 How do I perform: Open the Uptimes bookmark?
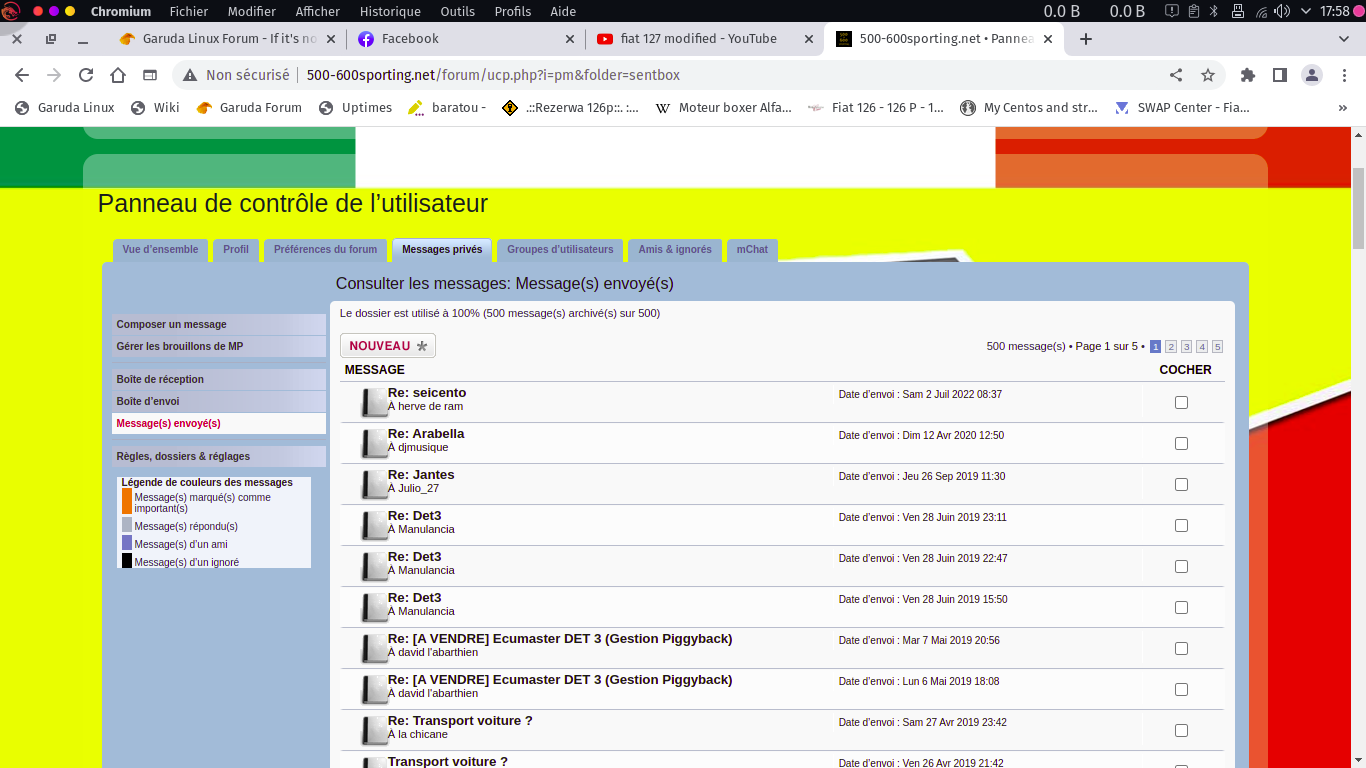pyautogui.click(x=355, y=108)
